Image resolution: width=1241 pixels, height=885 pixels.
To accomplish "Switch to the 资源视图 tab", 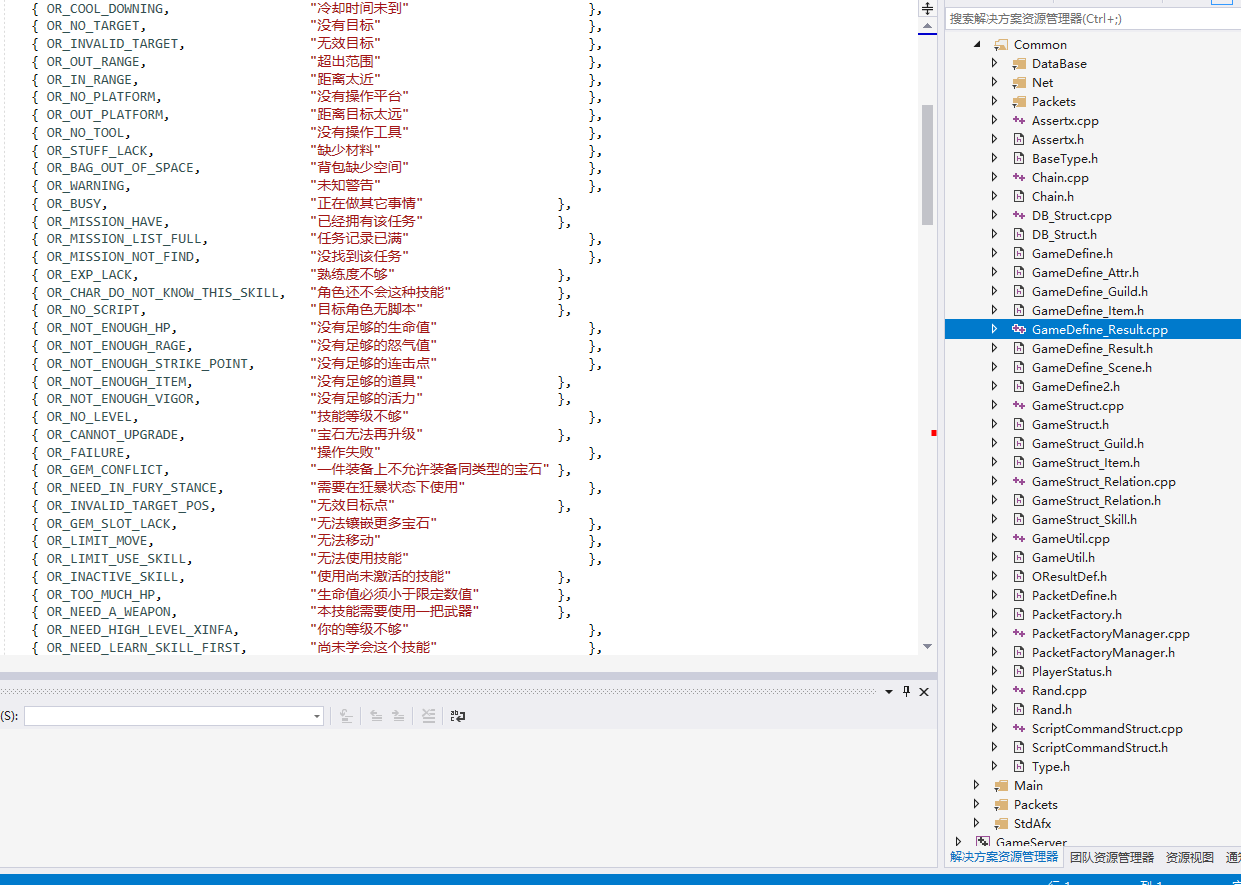I will tap(1189, 857).
